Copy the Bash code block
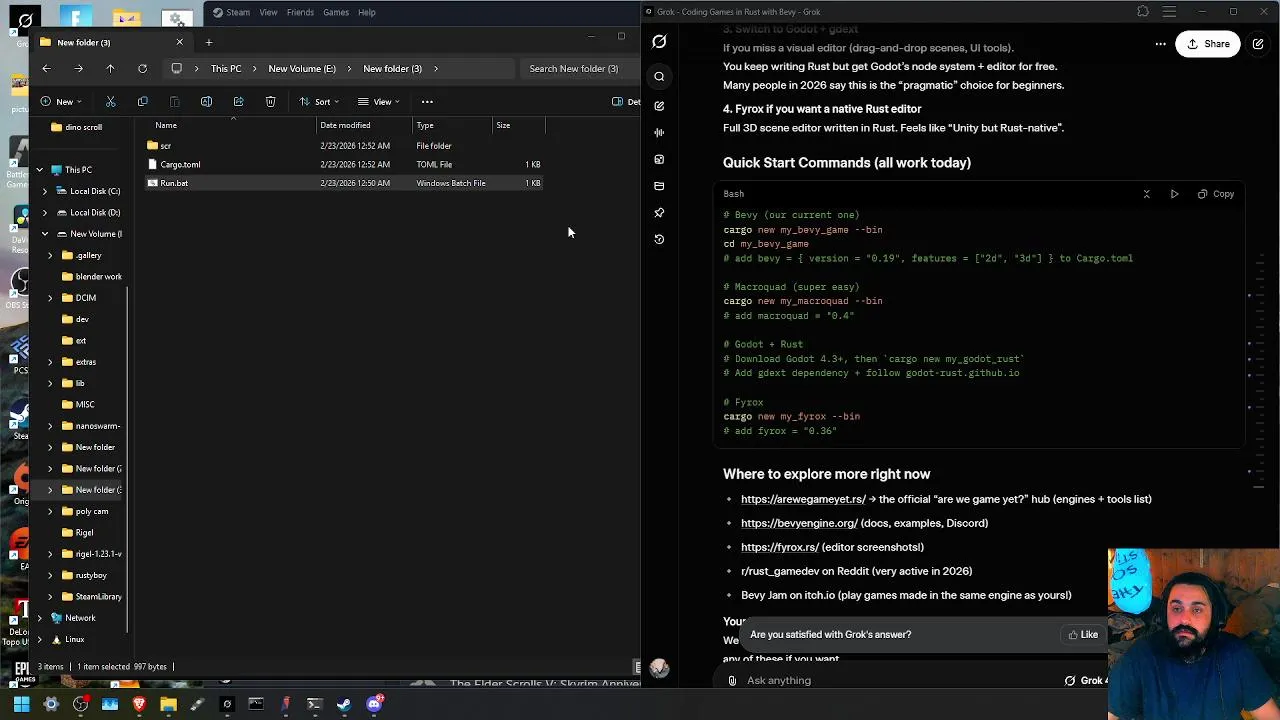This screenshot has width=1280, height=720. coord(1216,194)
